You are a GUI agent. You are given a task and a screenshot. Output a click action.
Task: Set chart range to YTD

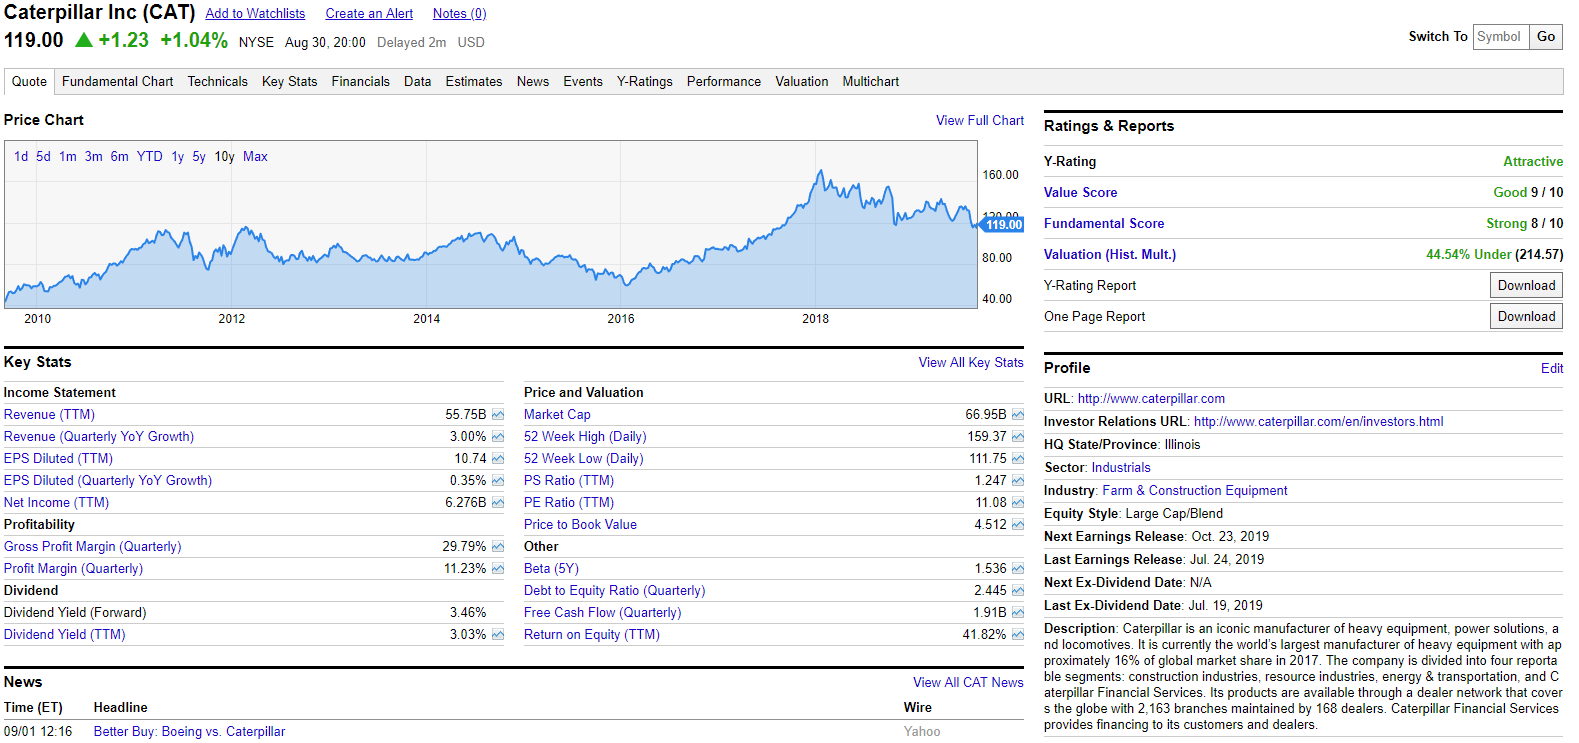(150, 156)
